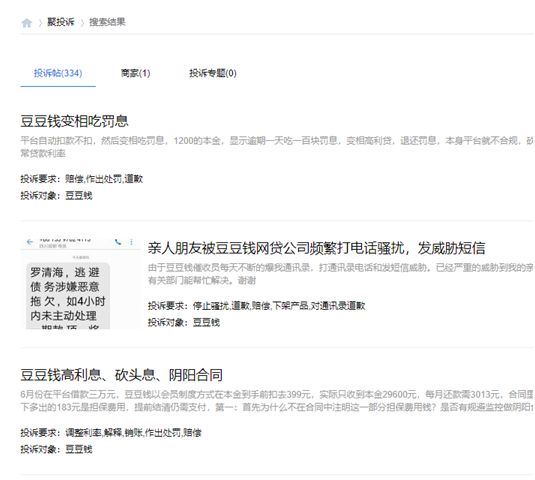This screenshot has height=480, width=535.
Task: Click the back arrow inside the SMS thumbnail
Action: coord(30,242)
